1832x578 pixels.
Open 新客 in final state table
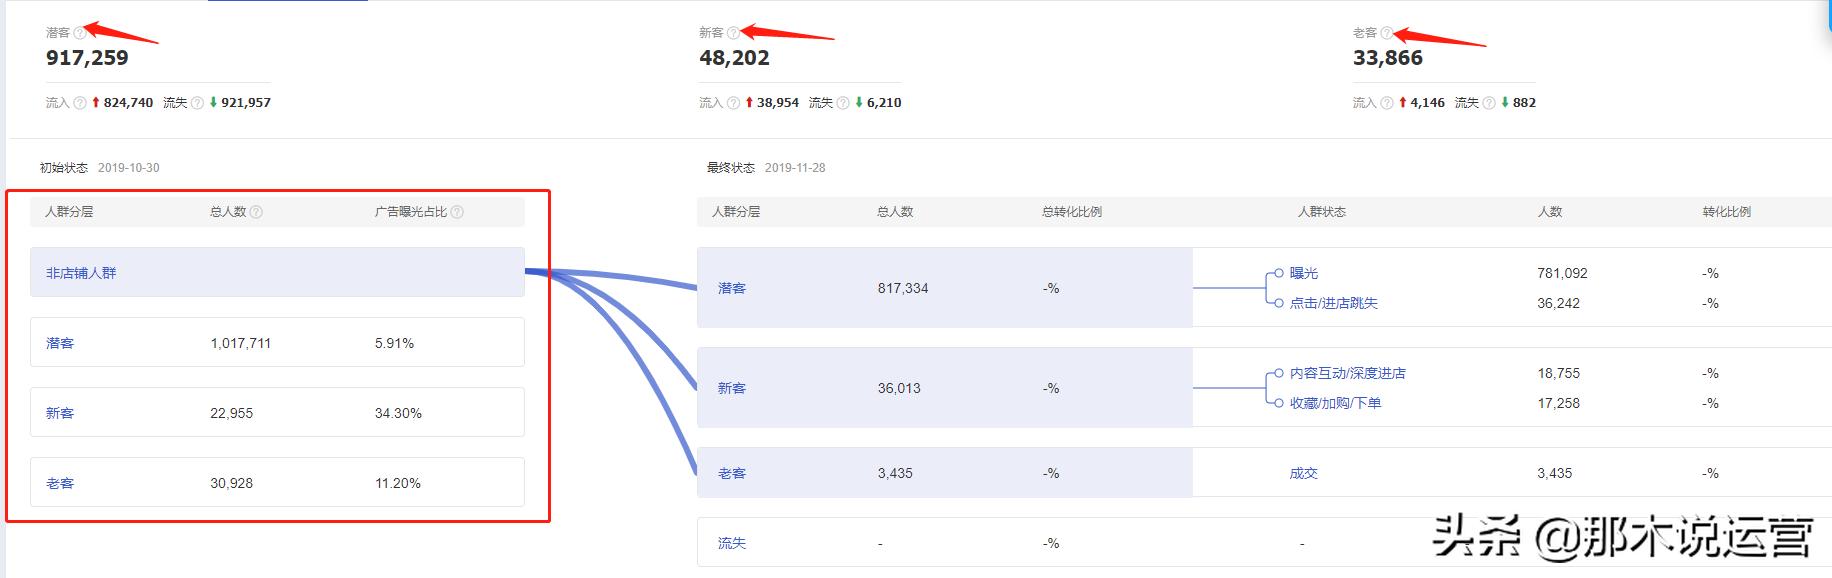pos(732,388)
